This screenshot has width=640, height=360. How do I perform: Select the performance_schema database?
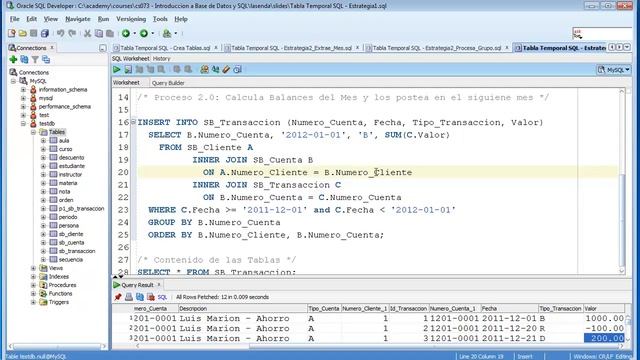click(x=65, y=107)
